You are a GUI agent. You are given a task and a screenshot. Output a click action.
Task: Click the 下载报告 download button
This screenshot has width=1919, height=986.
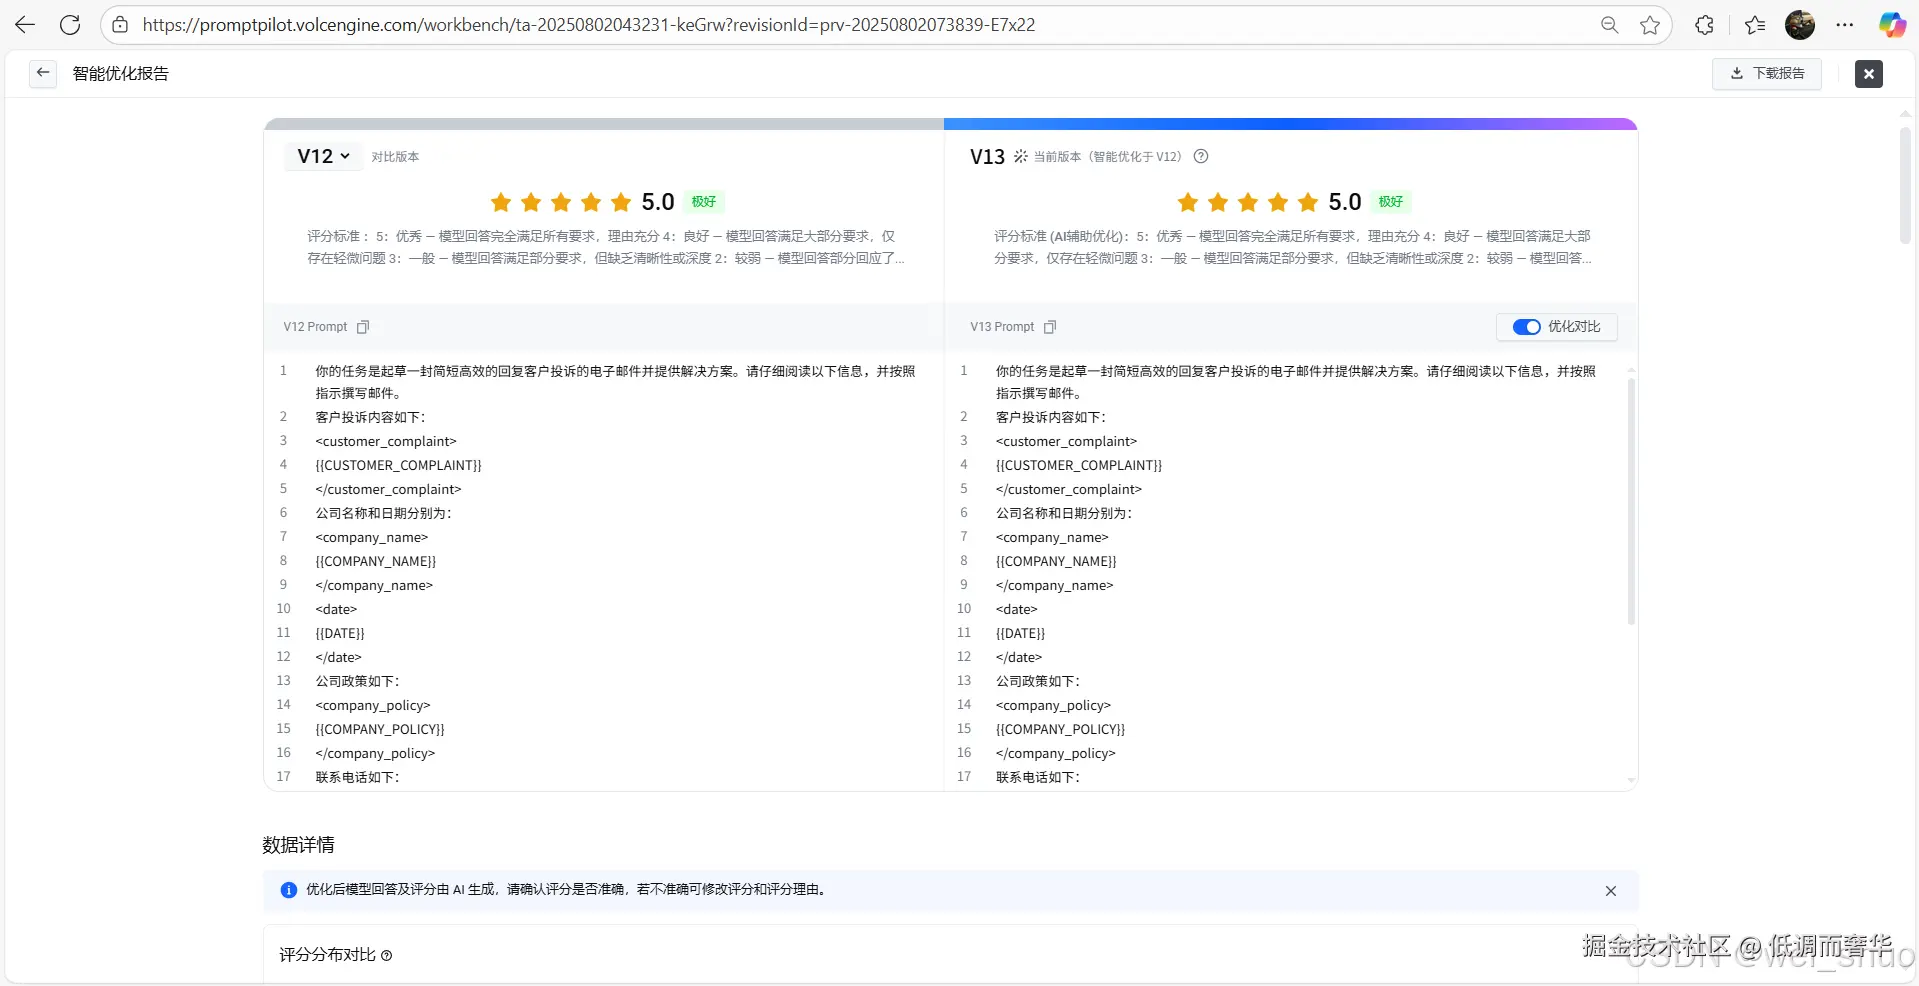click(1766, 73)
